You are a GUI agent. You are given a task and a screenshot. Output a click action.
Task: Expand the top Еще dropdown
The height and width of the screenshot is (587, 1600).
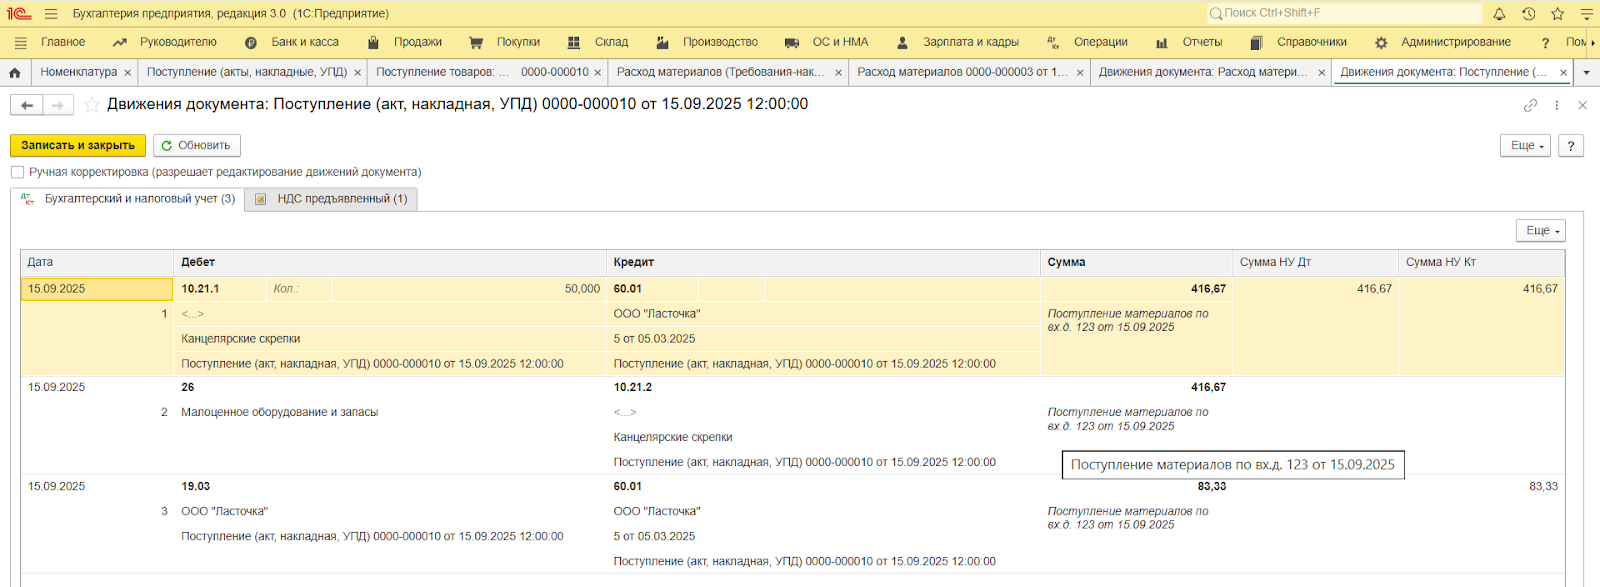1525,146
